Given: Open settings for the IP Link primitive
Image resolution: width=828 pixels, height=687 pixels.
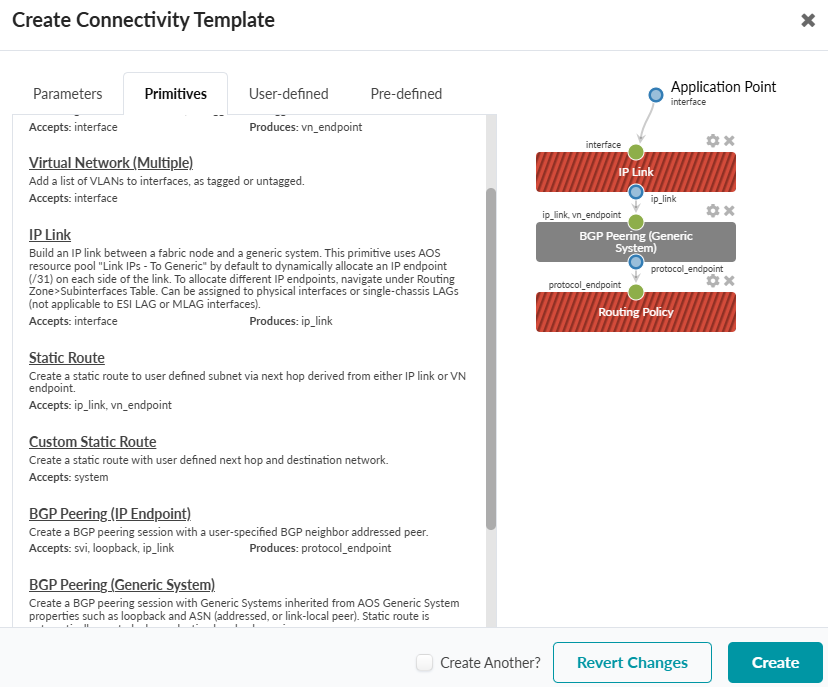Looking at the screenshot, I should click(x=712, y=141).
